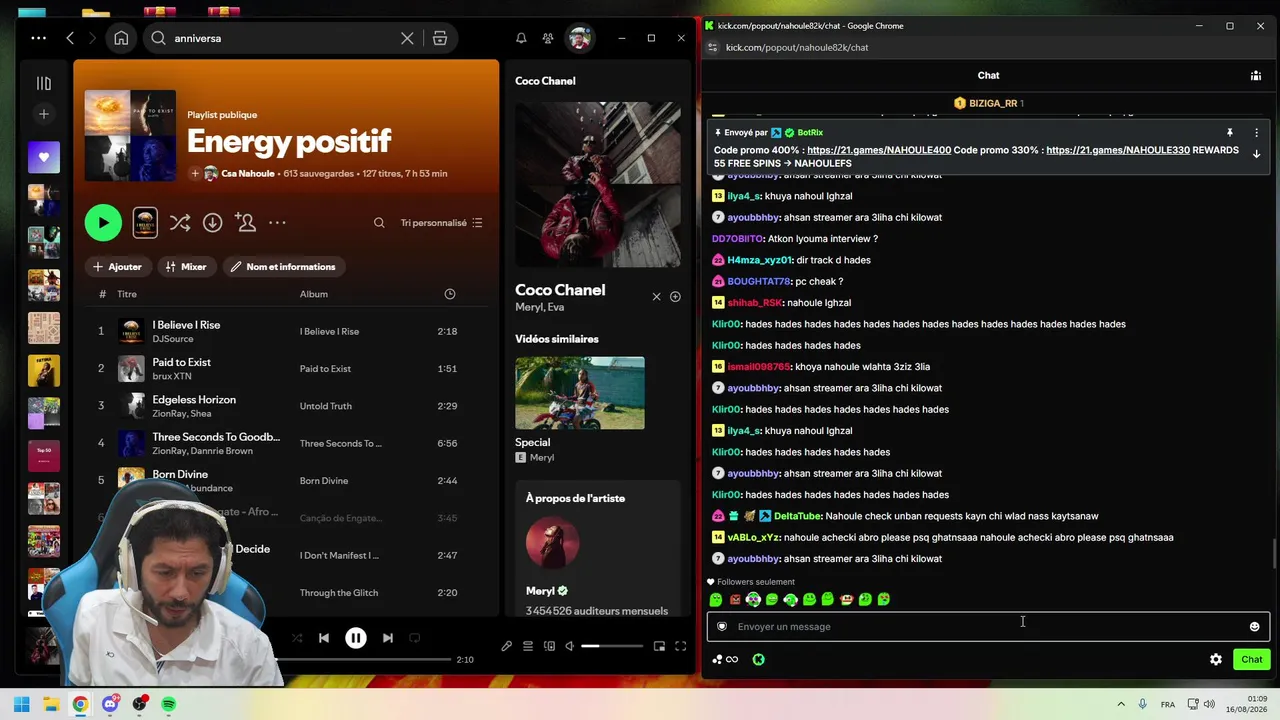Open Meryl artist profile picture
Viewport: 1280px width, 720px height.
tap(552, 543)
